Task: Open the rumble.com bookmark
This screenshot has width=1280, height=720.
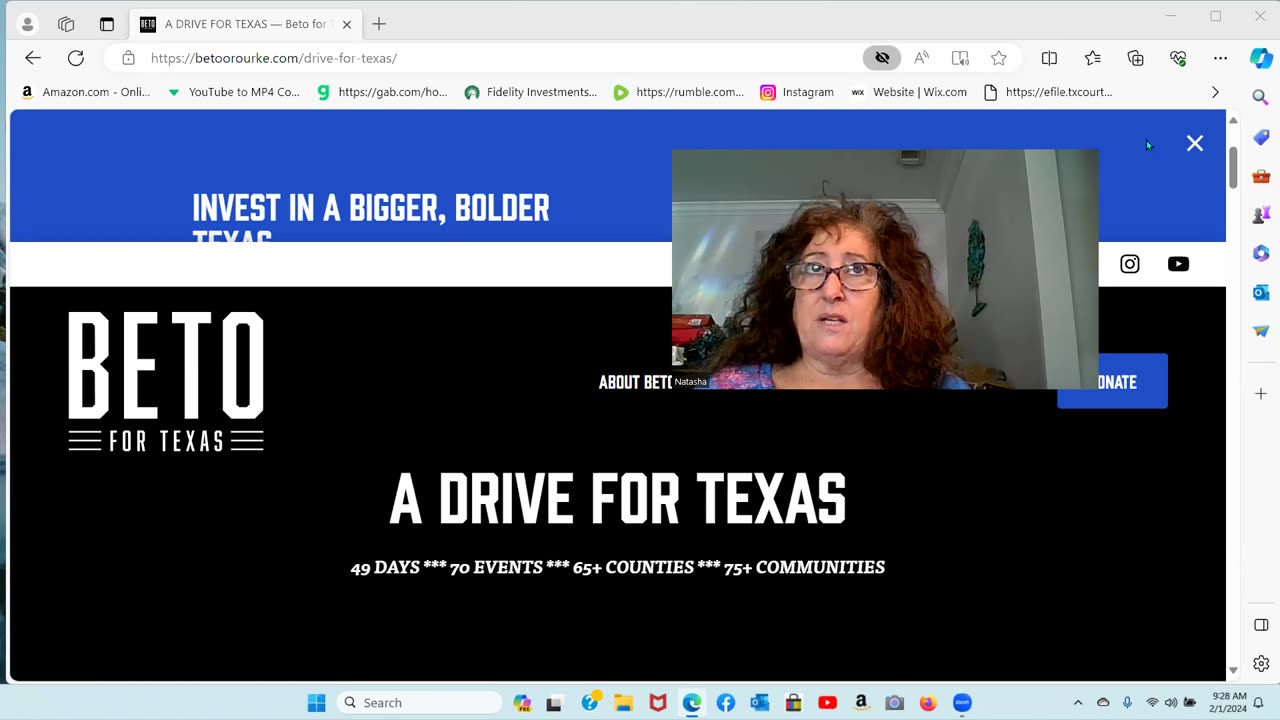Action: coord(679,92)
